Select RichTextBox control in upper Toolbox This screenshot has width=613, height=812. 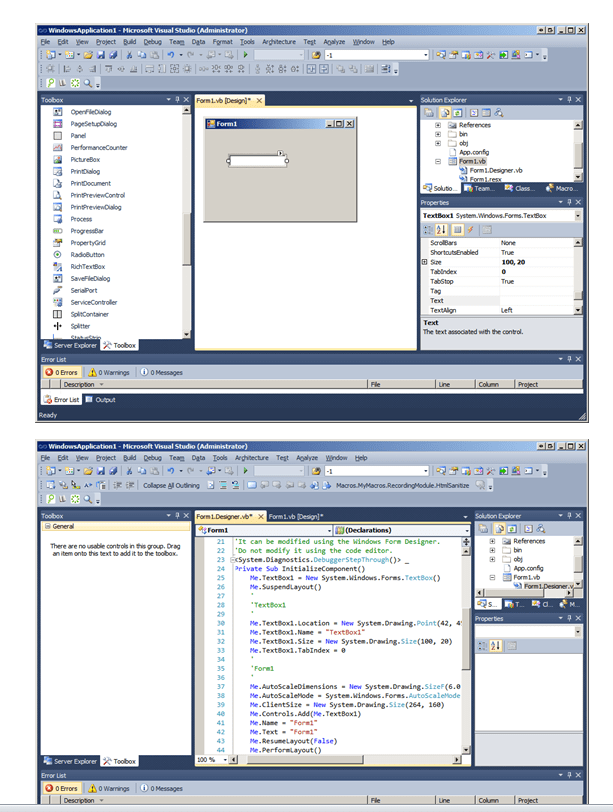pos(87,267)
